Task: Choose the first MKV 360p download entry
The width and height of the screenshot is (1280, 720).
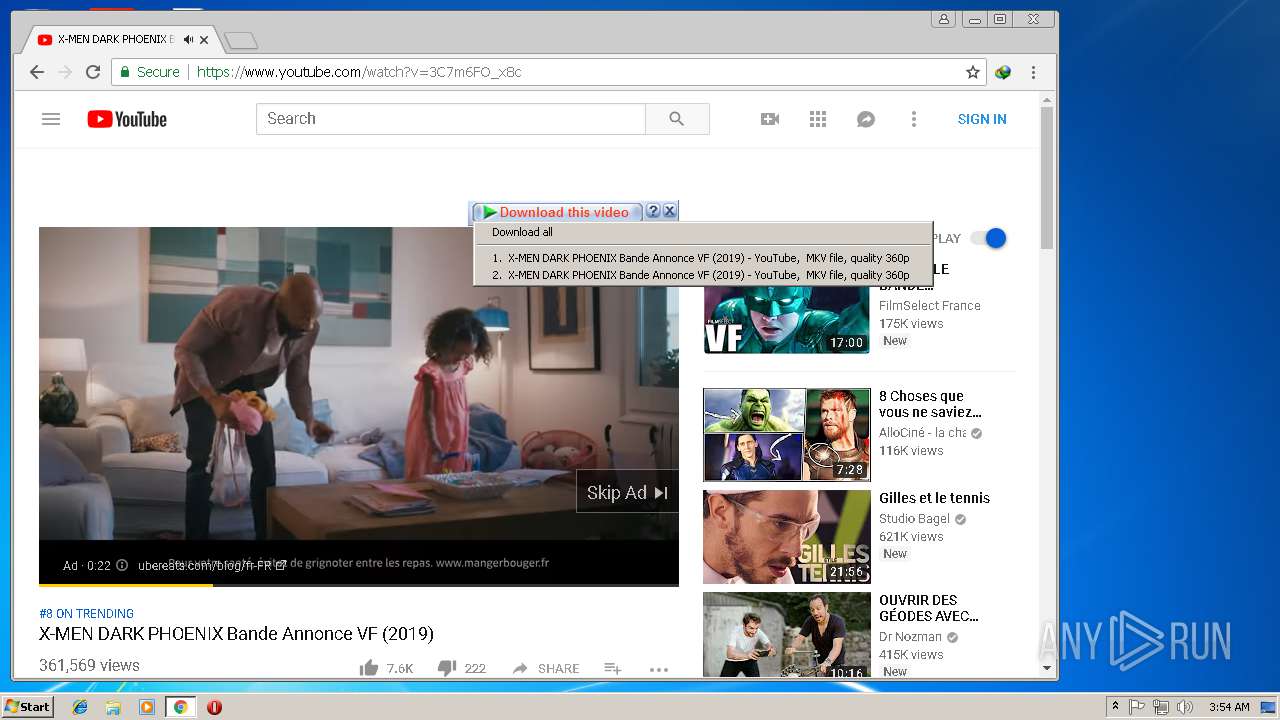Action: click(702, 258)
